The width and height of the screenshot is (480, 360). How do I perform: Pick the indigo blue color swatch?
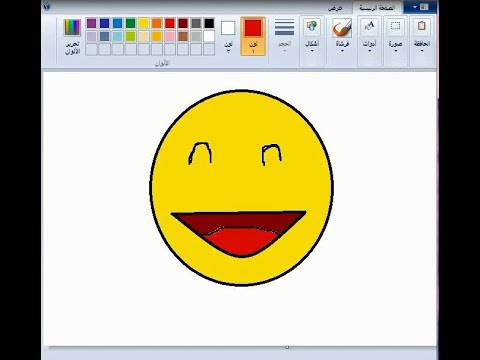pyautogui.click(x=104, y=23)
